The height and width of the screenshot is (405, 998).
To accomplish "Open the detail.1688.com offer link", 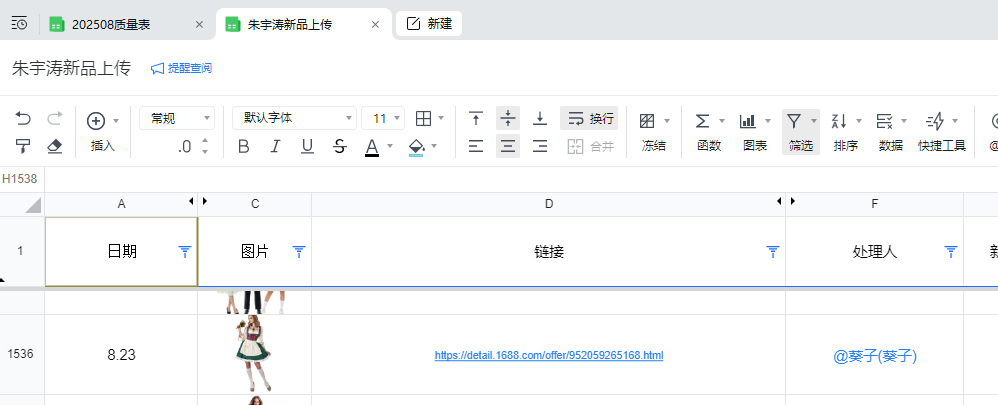I will coord(548,355).
